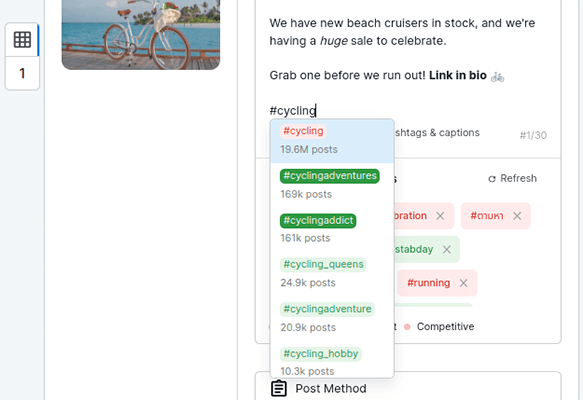
Task: Click the Refresh icon for hashtag suggestions
Action: [492, 179]
